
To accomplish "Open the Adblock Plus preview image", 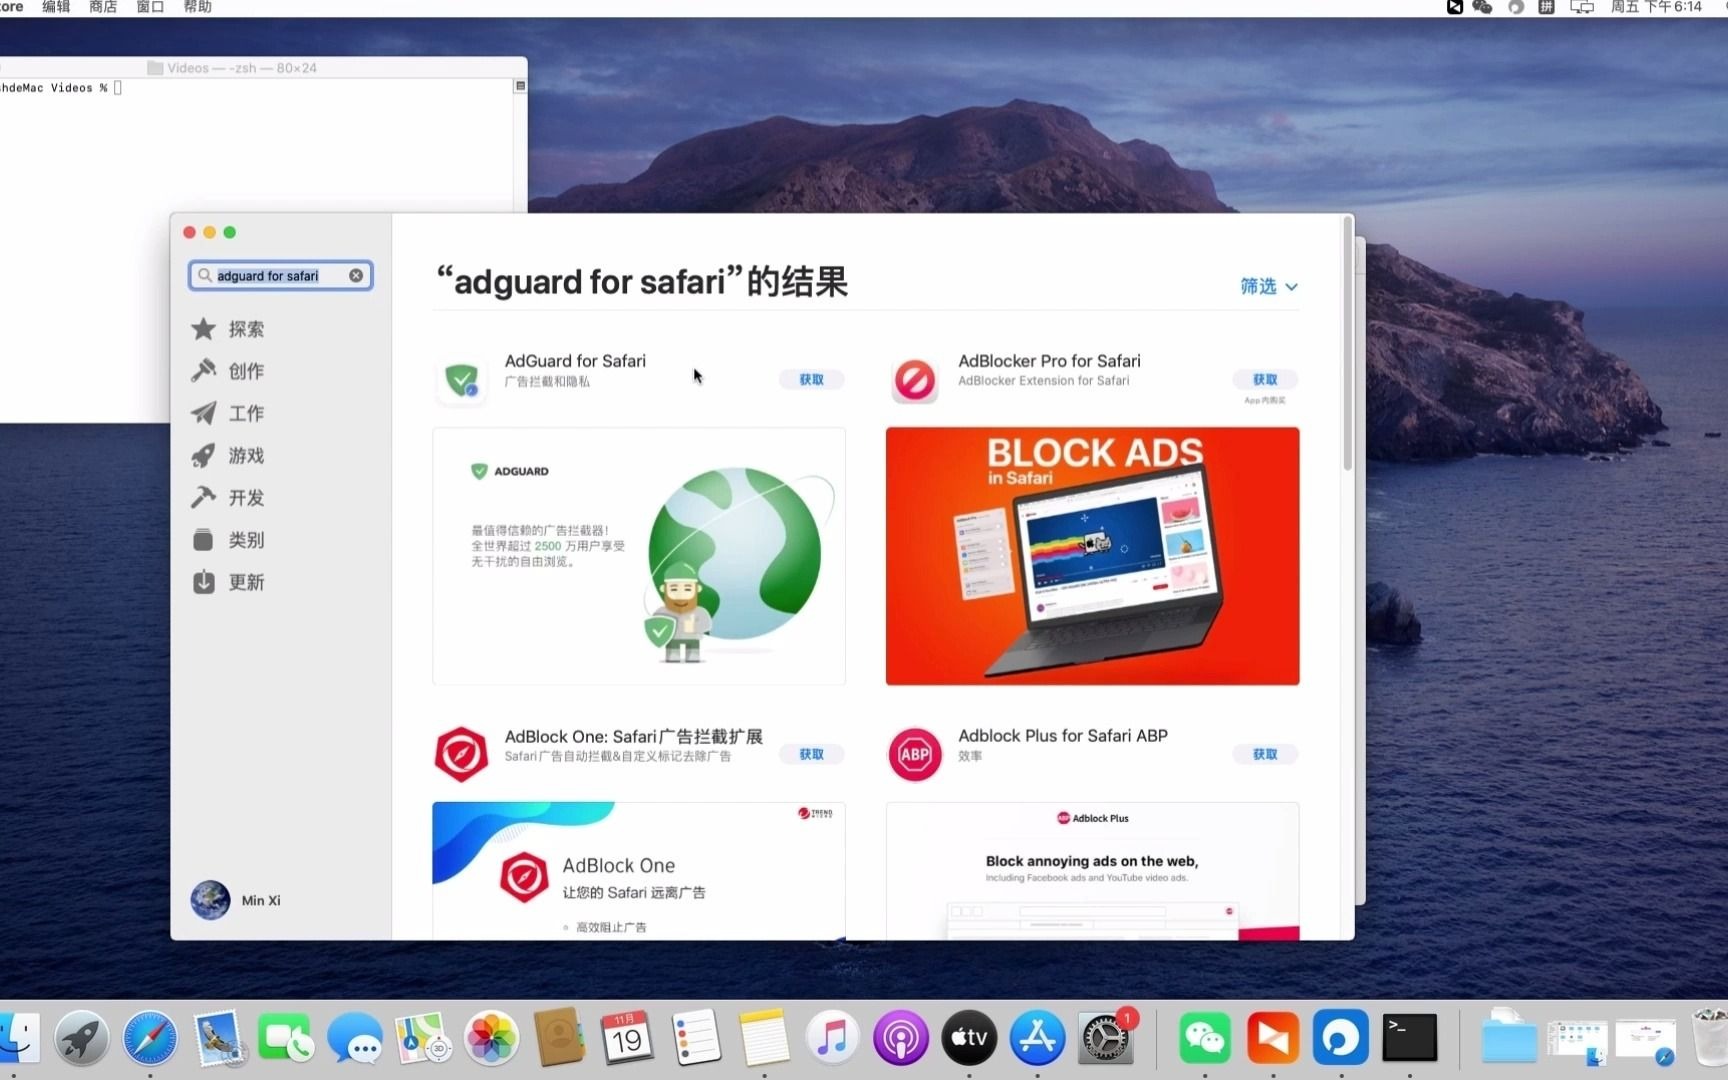I will tap(1092, 870).
